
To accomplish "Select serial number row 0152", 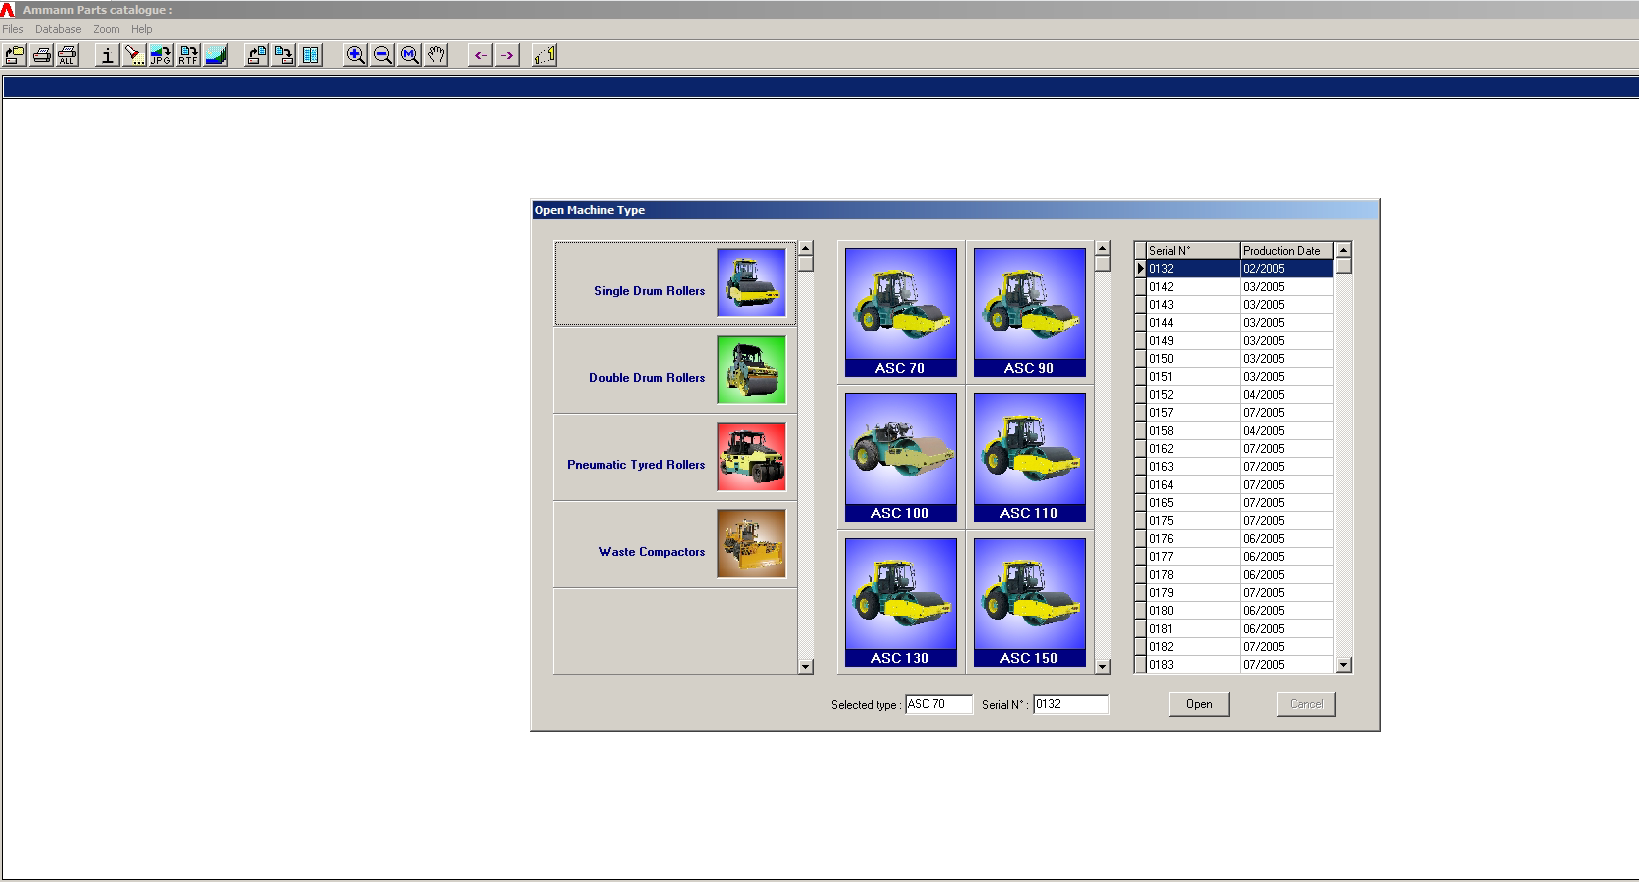I will [1240, 395].
